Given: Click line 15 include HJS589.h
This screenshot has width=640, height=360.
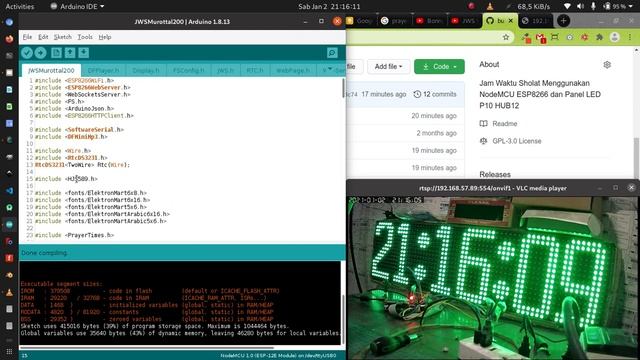Looking at the screenshot, I should coord(66,179).
